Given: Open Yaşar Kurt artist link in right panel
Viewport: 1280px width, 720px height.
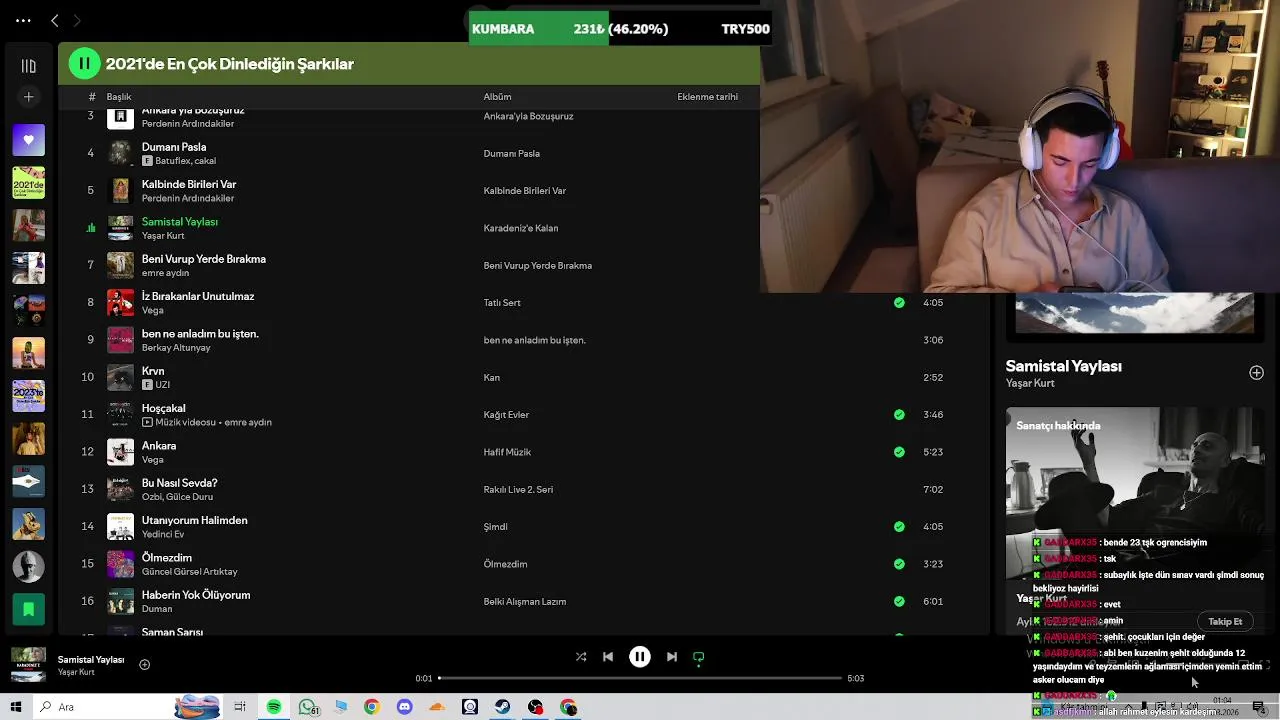Looking at the screenshot, I should click(1030, 383).
